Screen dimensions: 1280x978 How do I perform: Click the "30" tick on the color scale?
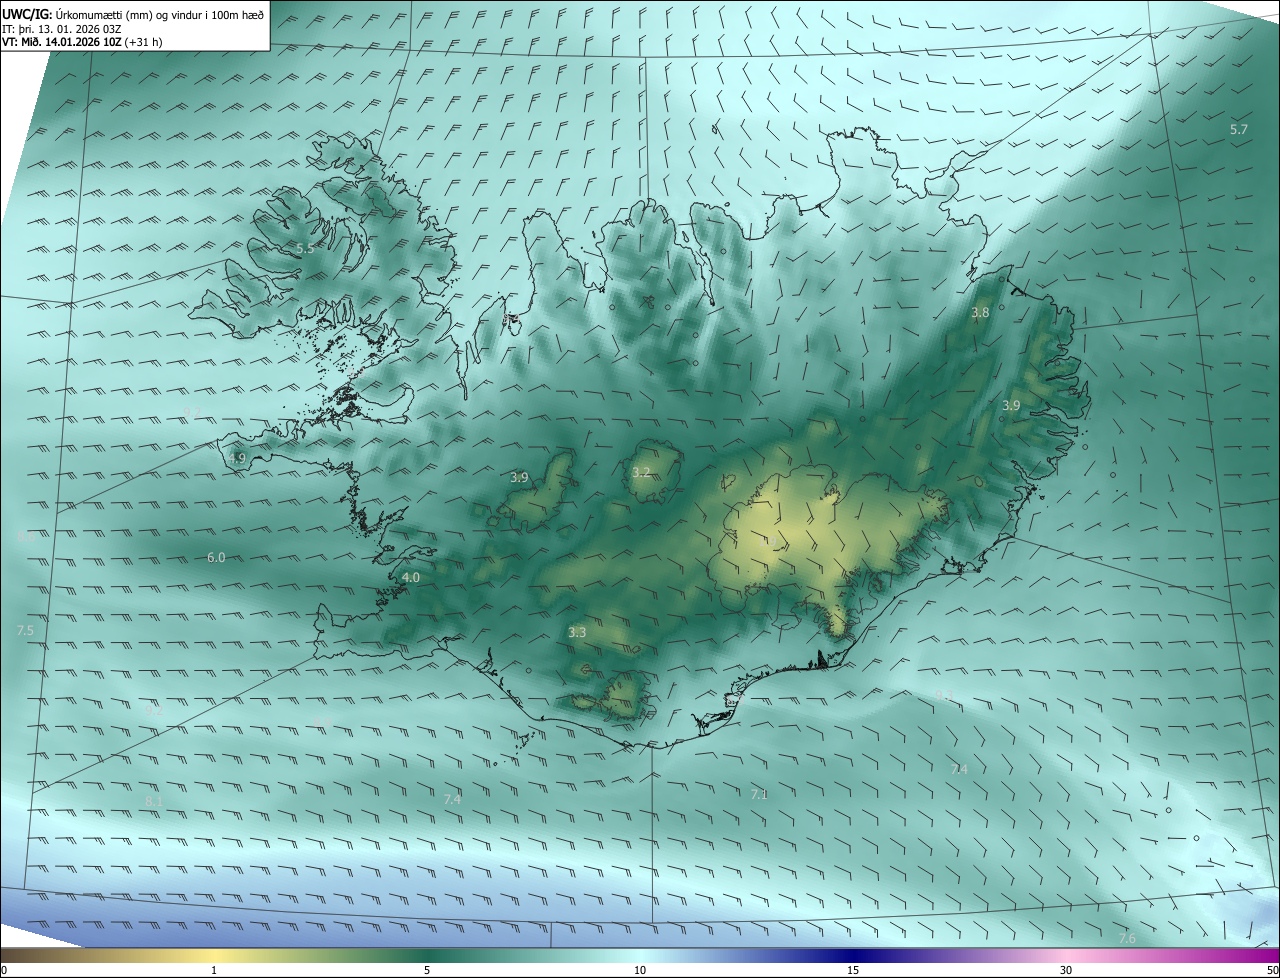point(1066,970)
